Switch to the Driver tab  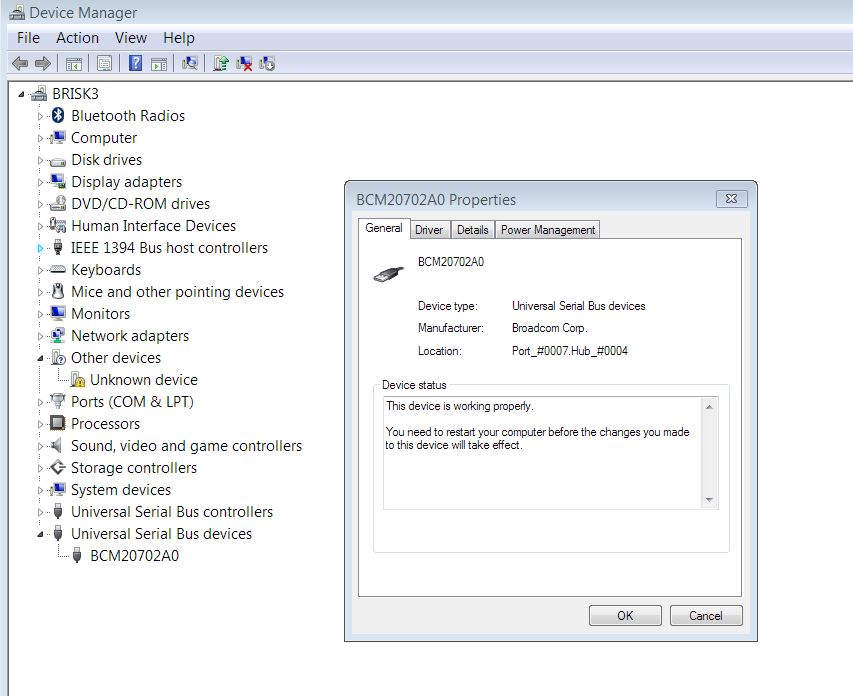[429, 230]
